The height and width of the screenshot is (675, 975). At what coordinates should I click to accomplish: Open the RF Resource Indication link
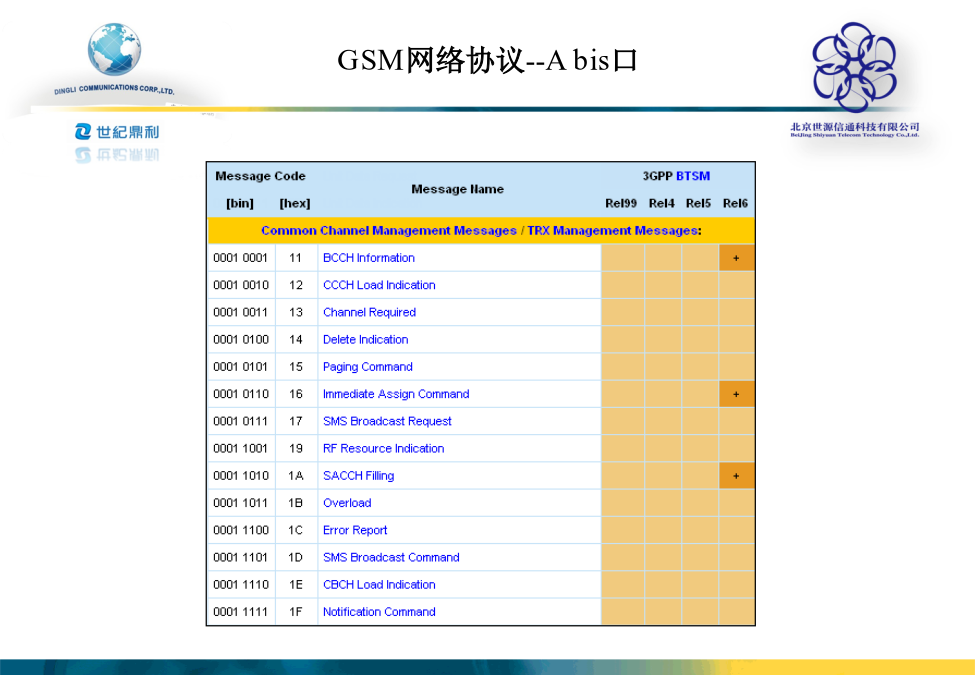(384, 449)
